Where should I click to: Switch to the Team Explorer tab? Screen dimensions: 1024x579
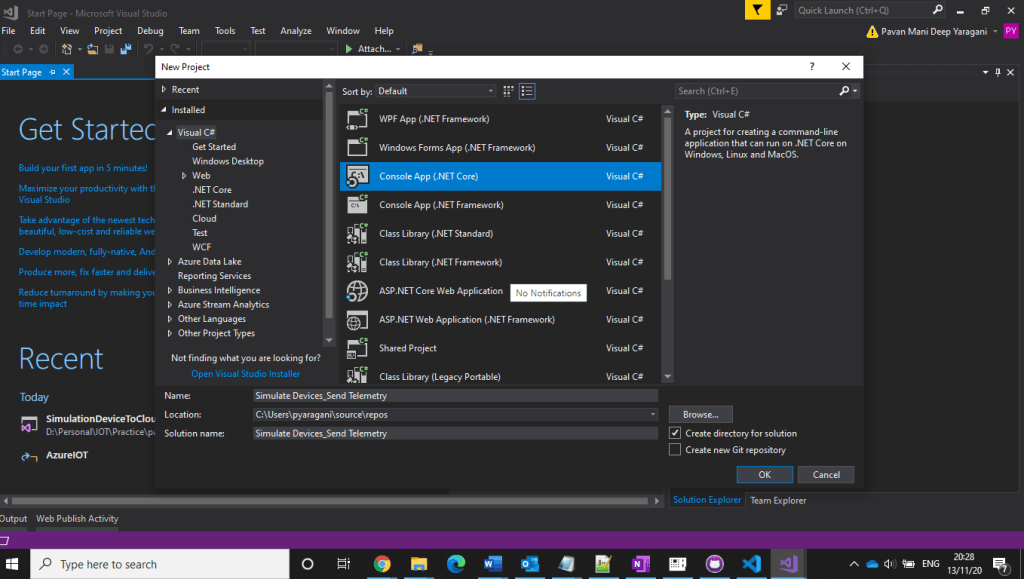coord(778,500)
